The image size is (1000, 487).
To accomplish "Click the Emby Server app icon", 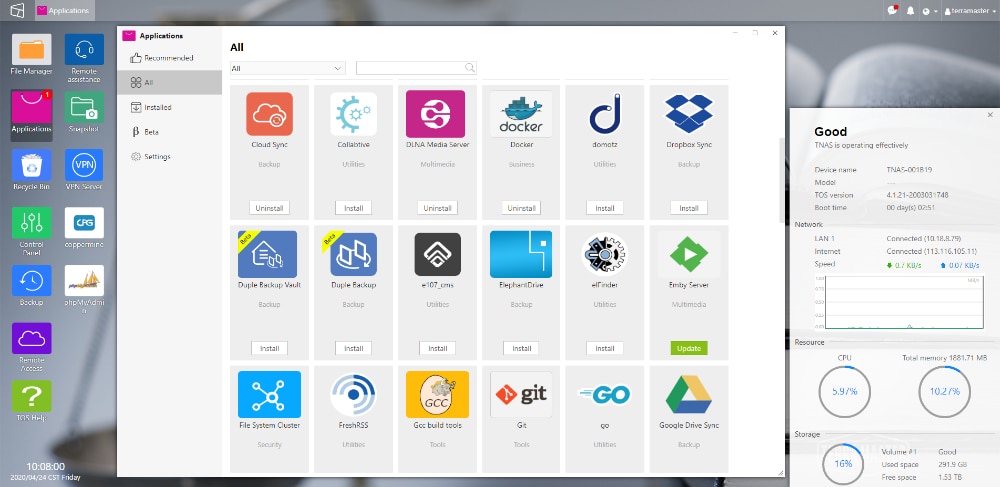I will pos(689,254).
